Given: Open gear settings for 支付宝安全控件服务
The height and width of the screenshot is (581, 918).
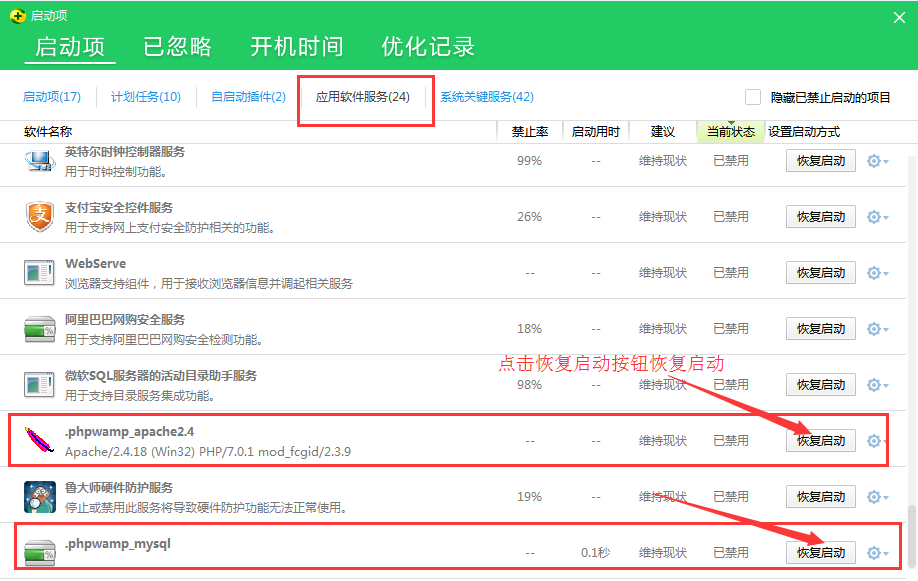Looking at the screenshot, I should [x=877, y=217].
